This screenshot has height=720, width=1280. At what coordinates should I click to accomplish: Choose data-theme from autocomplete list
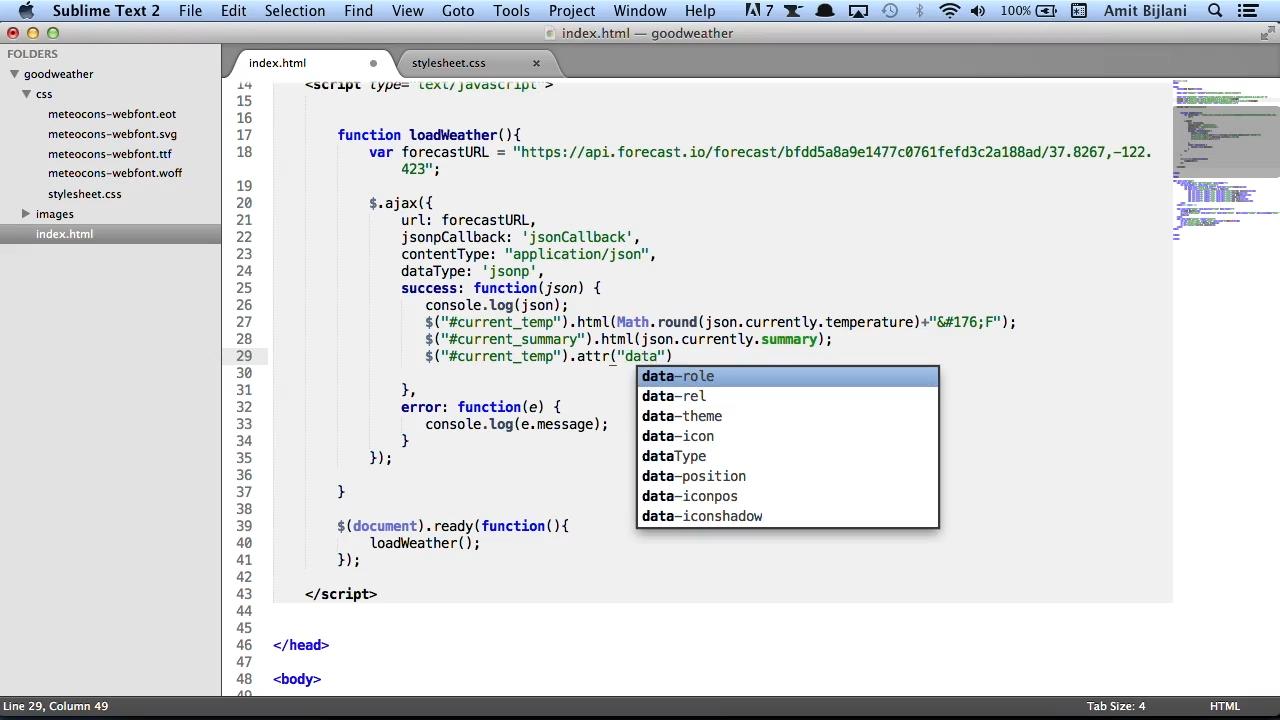788,416
